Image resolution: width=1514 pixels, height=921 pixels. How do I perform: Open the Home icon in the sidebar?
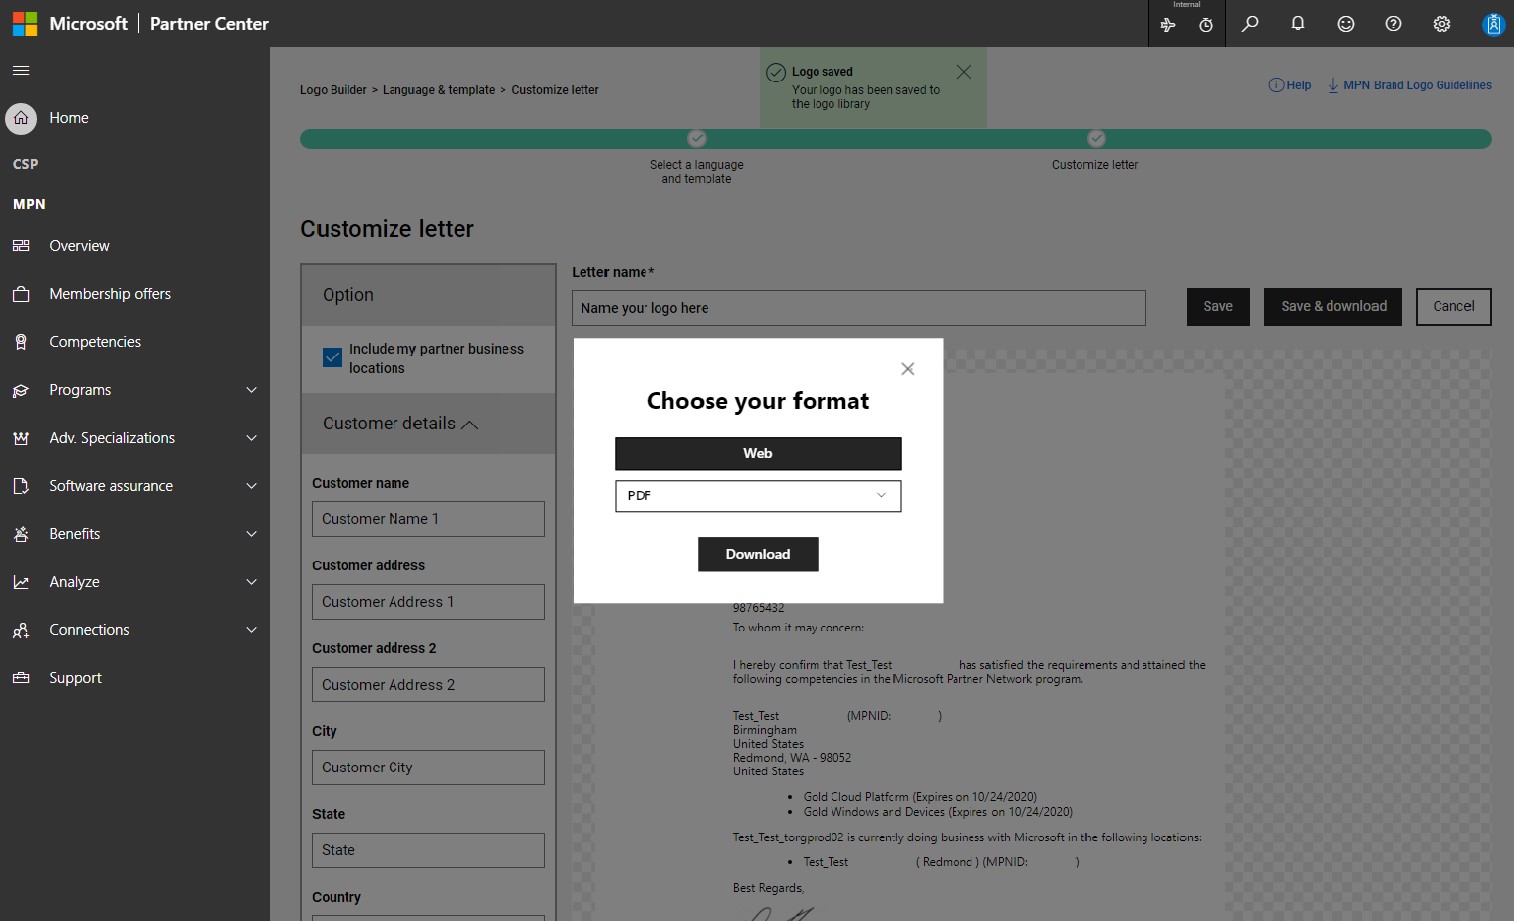tap(21, 118)
